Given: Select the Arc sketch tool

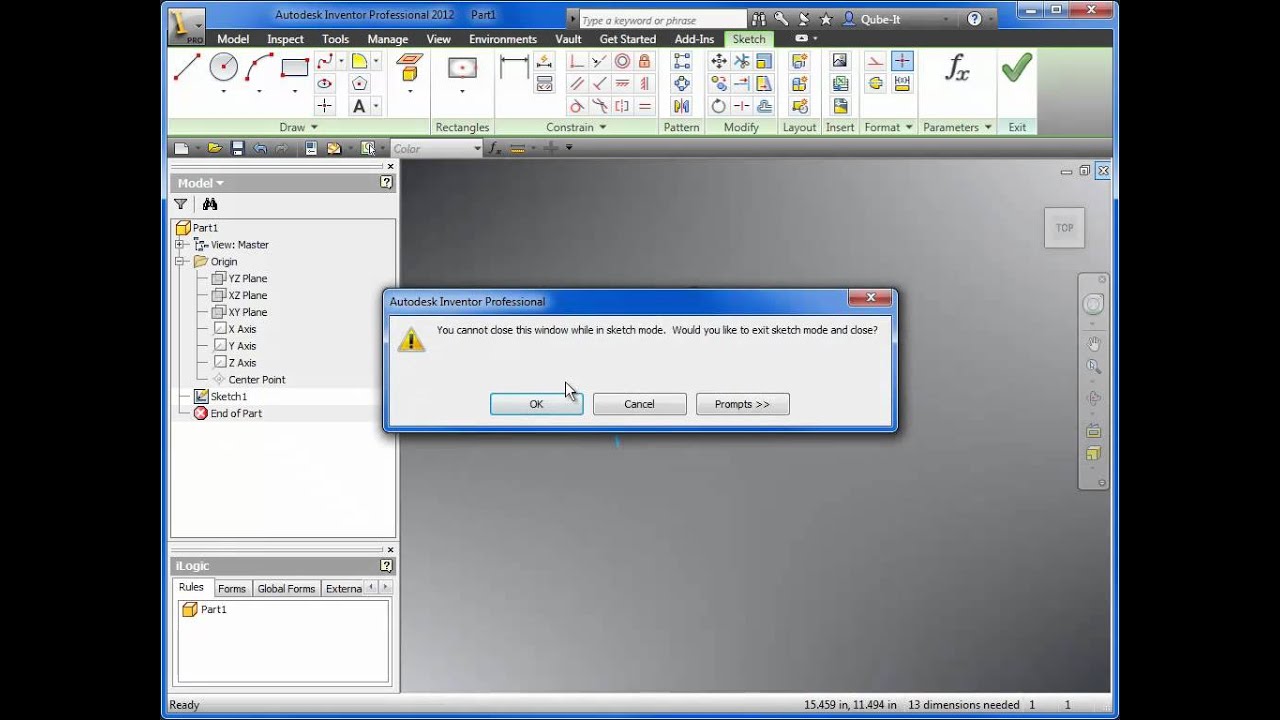Looking at the screenshot, I should (x=259, y=68).
